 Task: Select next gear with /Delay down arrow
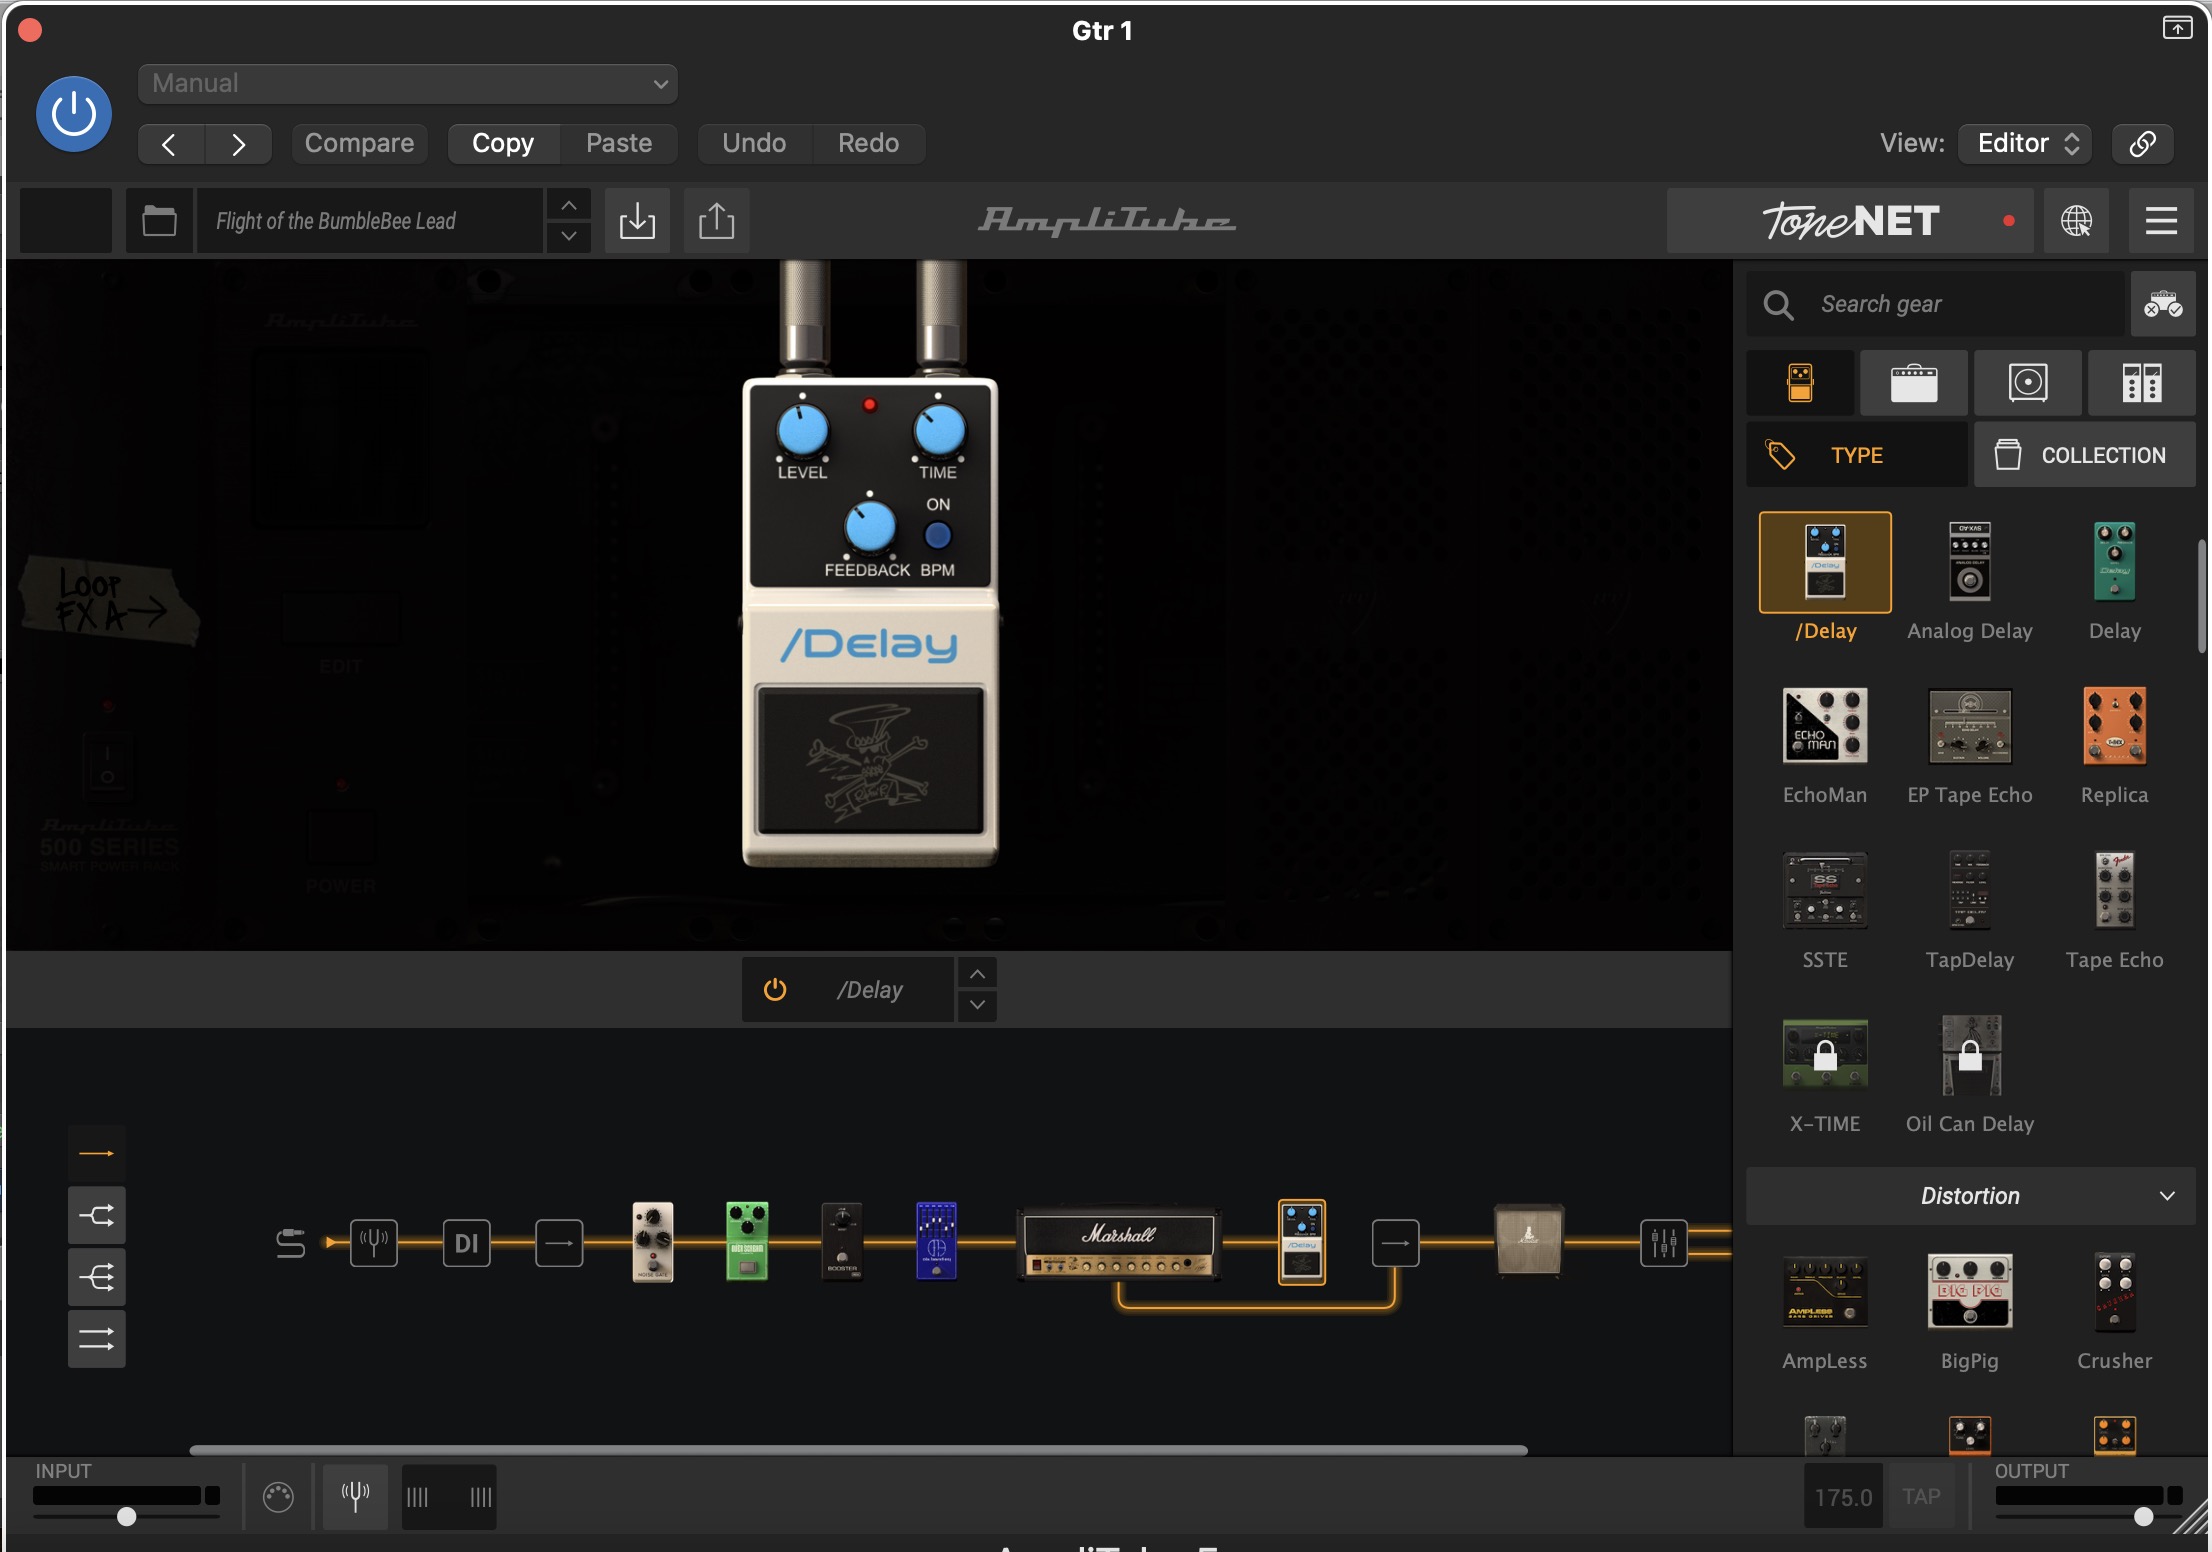point(977,1006)
